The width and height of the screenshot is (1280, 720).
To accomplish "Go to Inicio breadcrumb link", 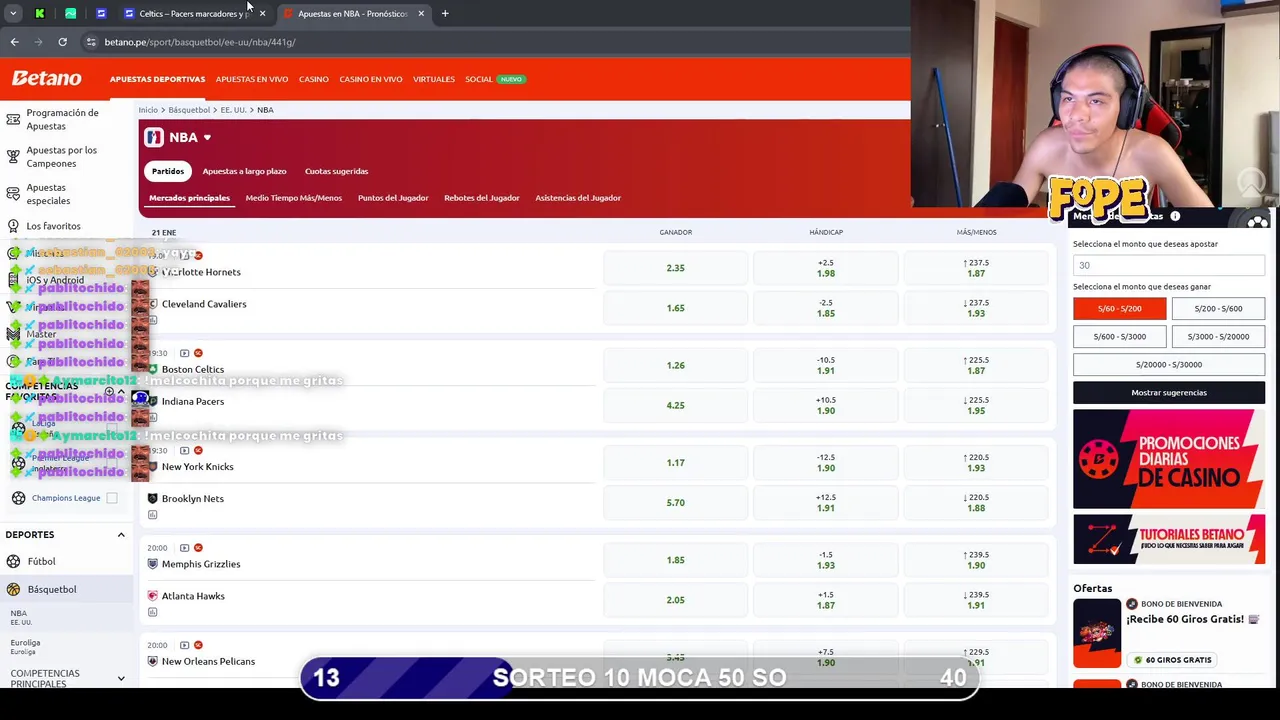I will [x=148, y=110].
